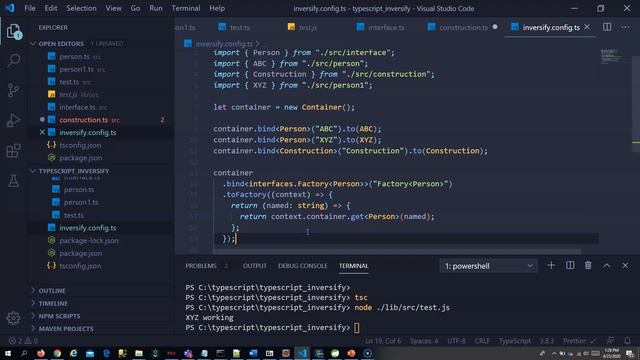The image size is (640, 360).
Task: Open Source Control view
Action: [x=13, y=90]
